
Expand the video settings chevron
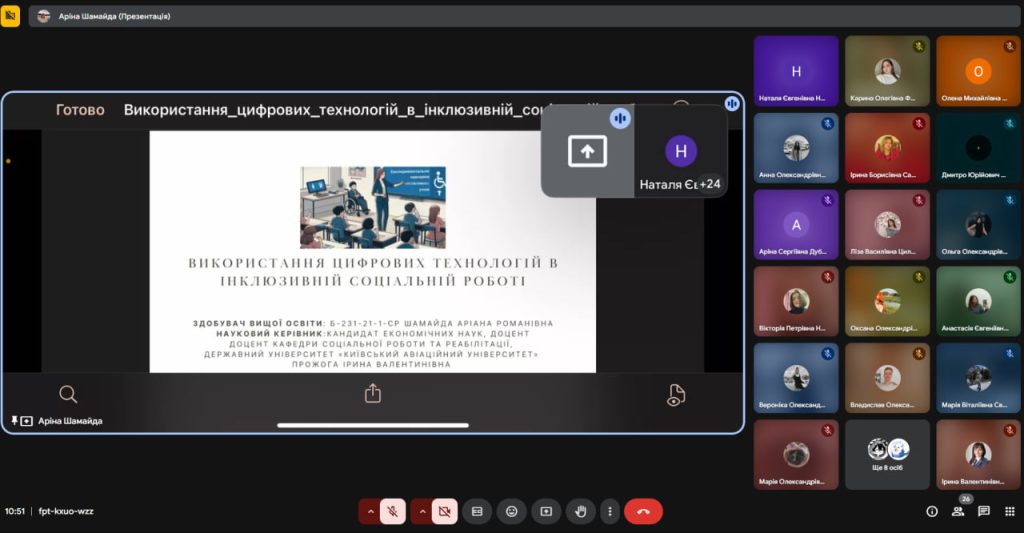click(x=421, y=511)
